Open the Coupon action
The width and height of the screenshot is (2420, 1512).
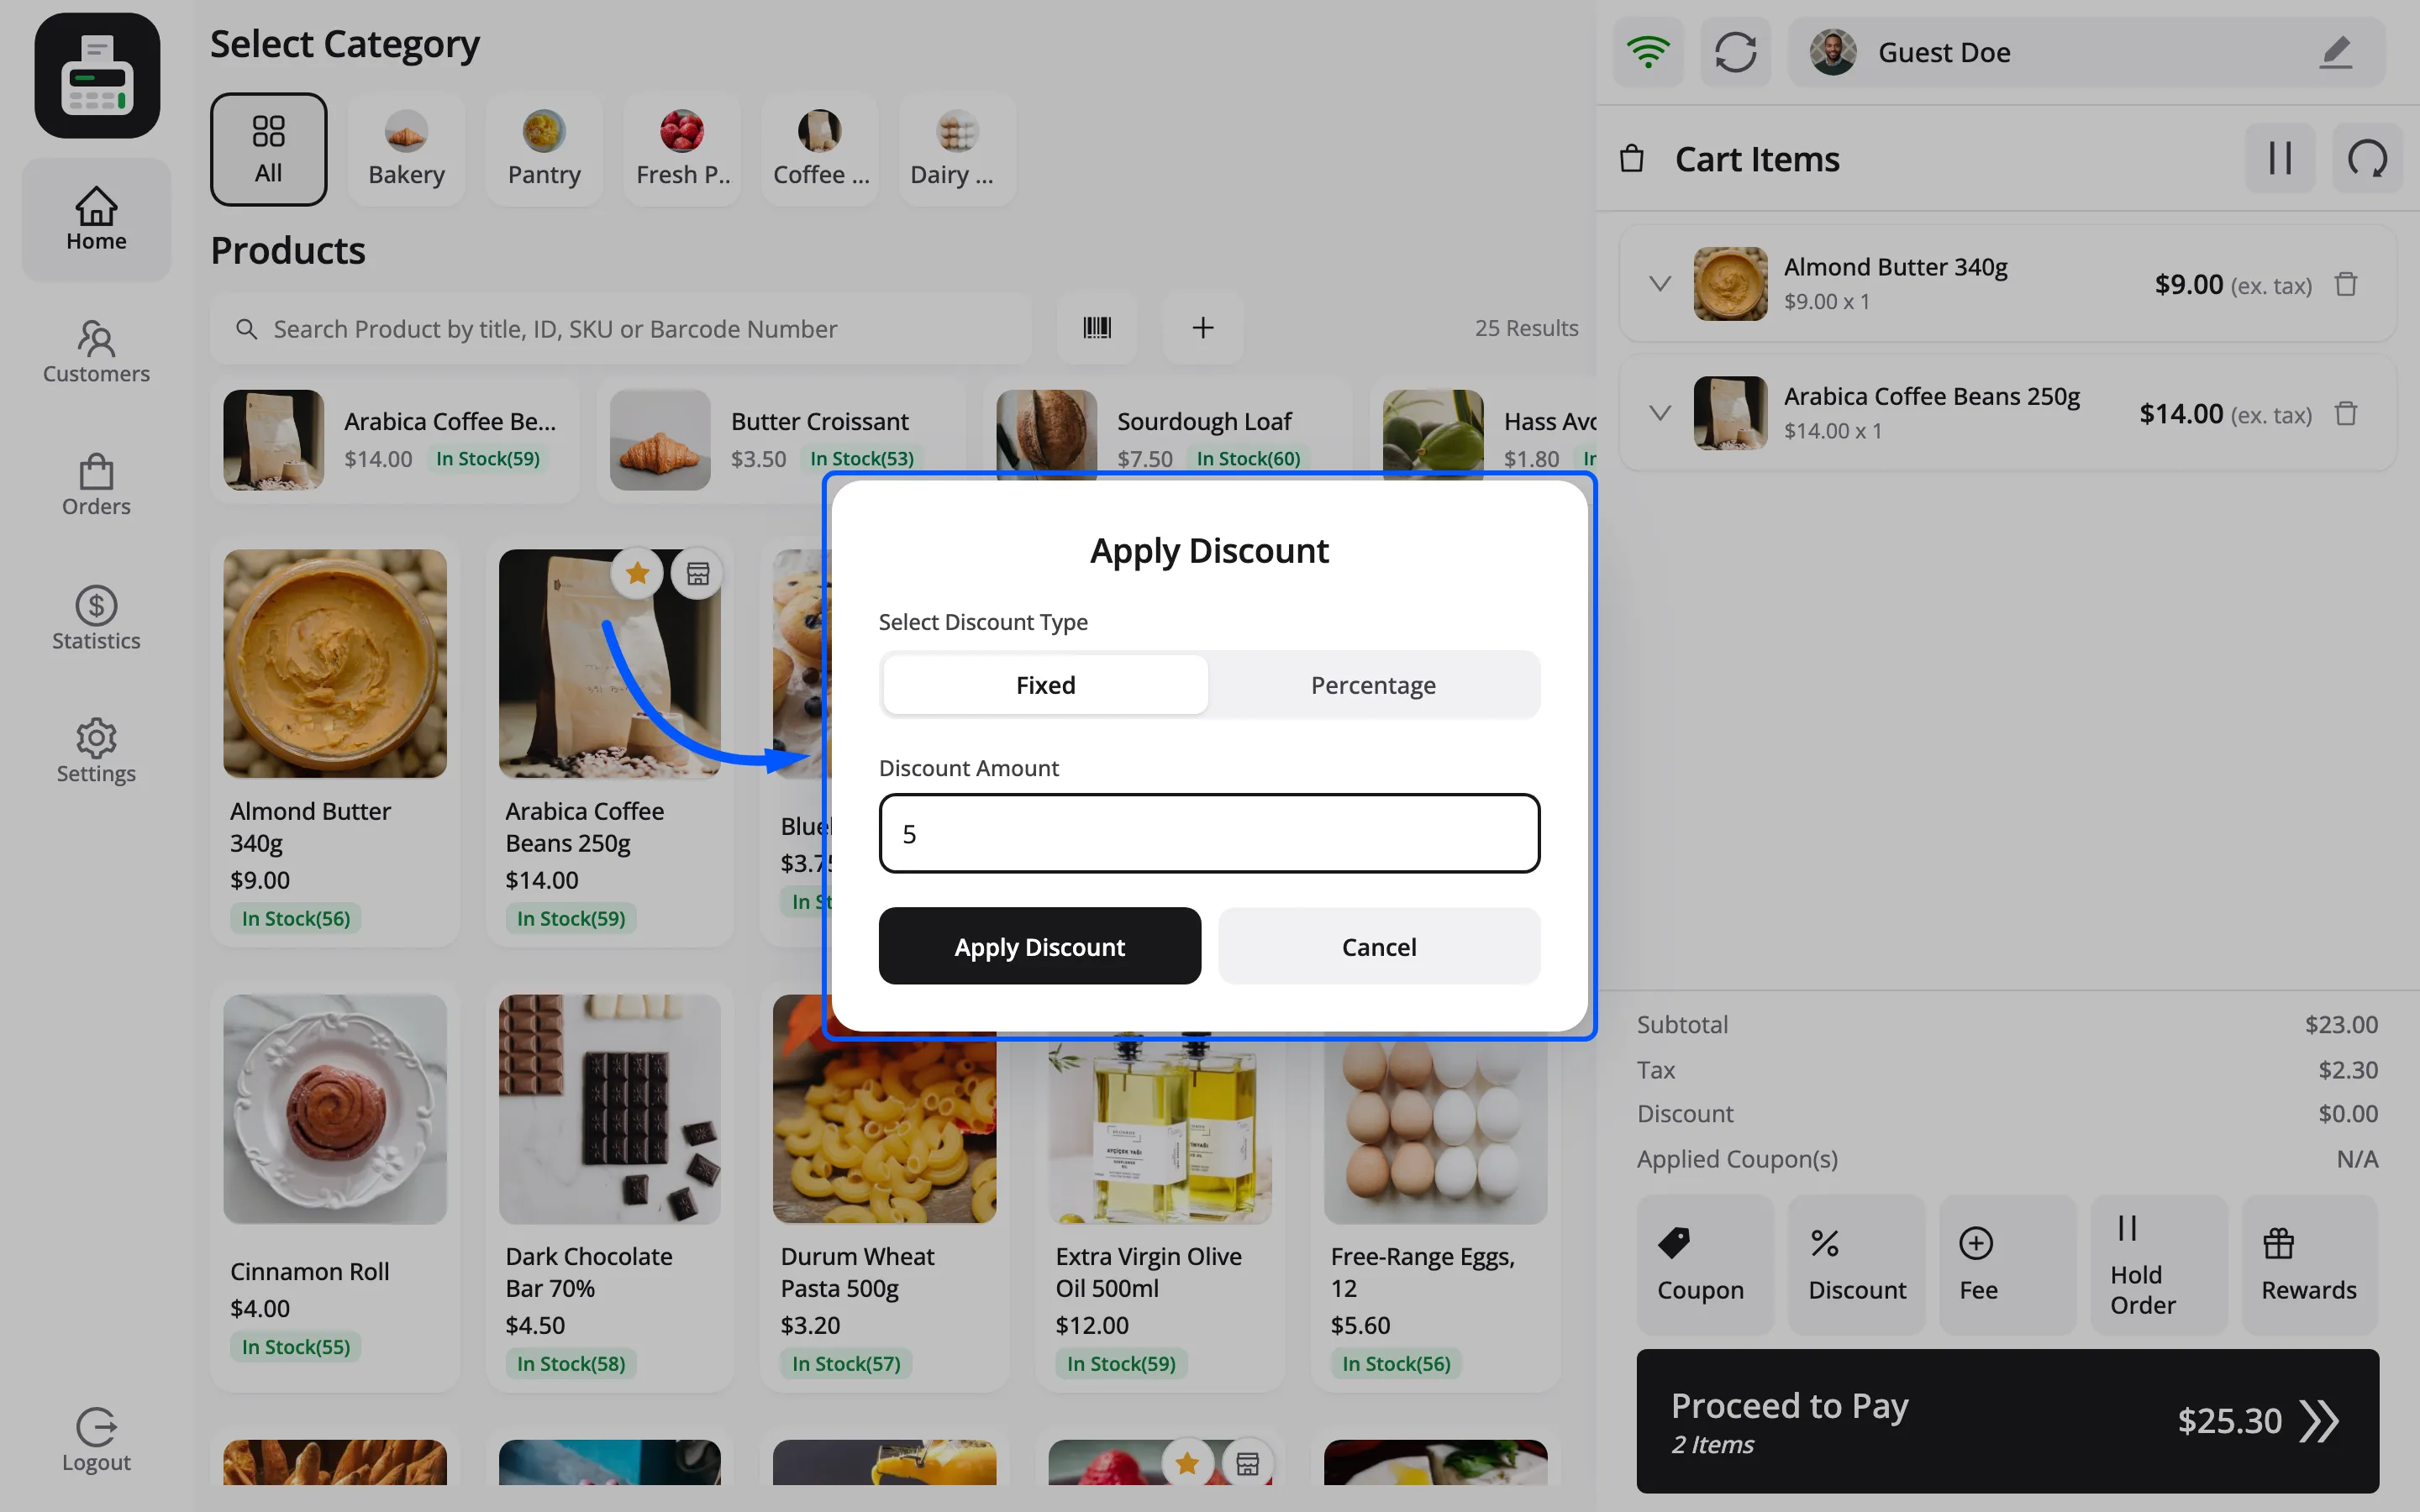pos(1705,1265)
